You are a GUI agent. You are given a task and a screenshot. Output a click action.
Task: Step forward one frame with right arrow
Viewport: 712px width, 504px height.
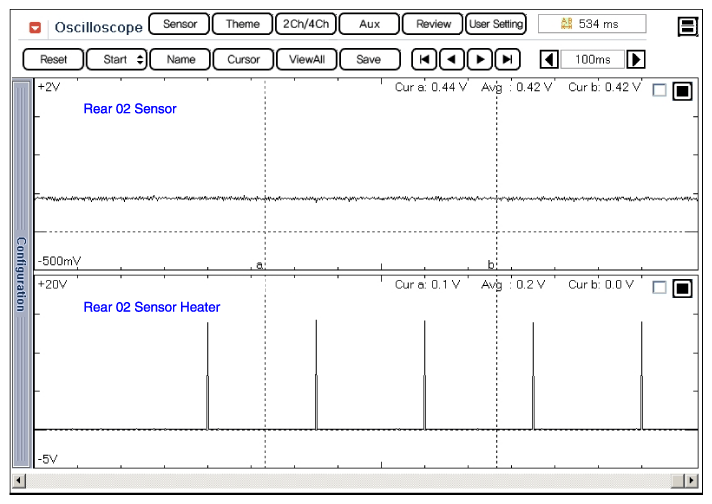click(480, 59)
